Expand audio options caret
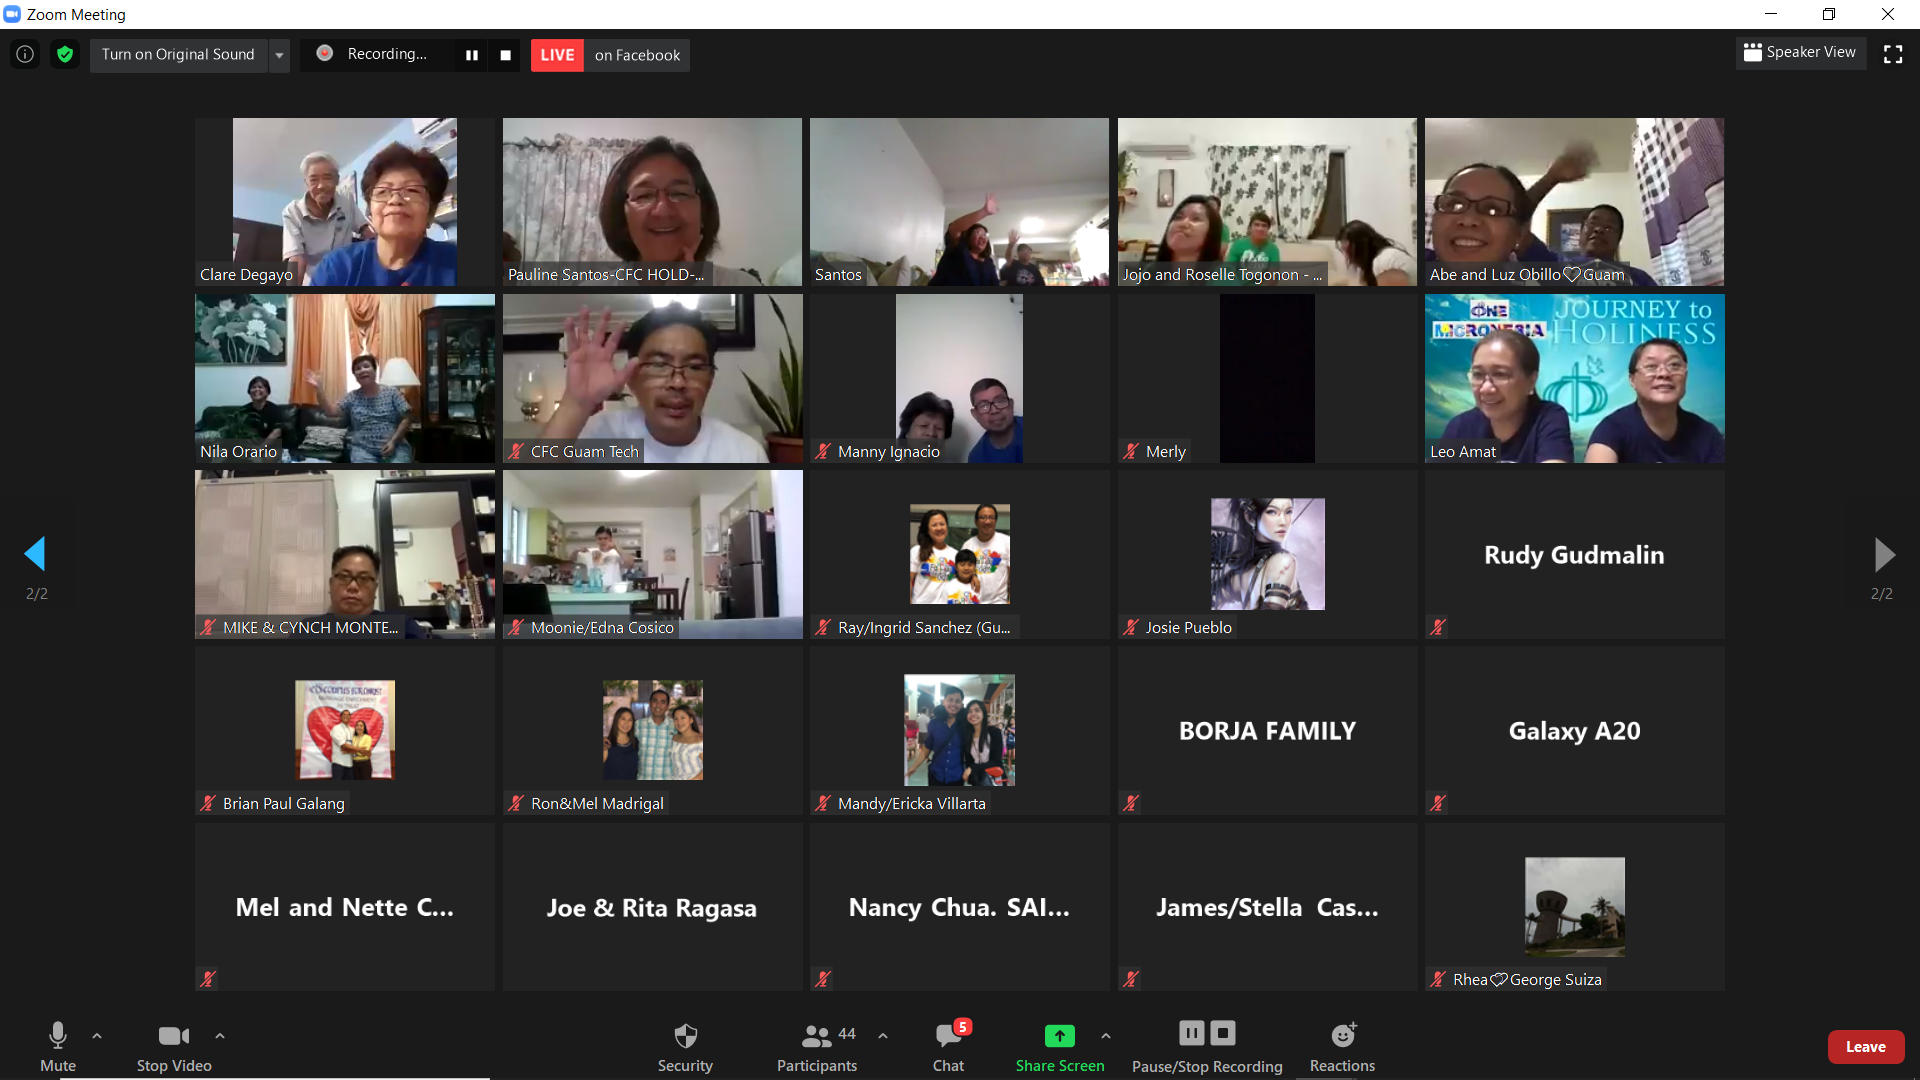 [97, 1036]
